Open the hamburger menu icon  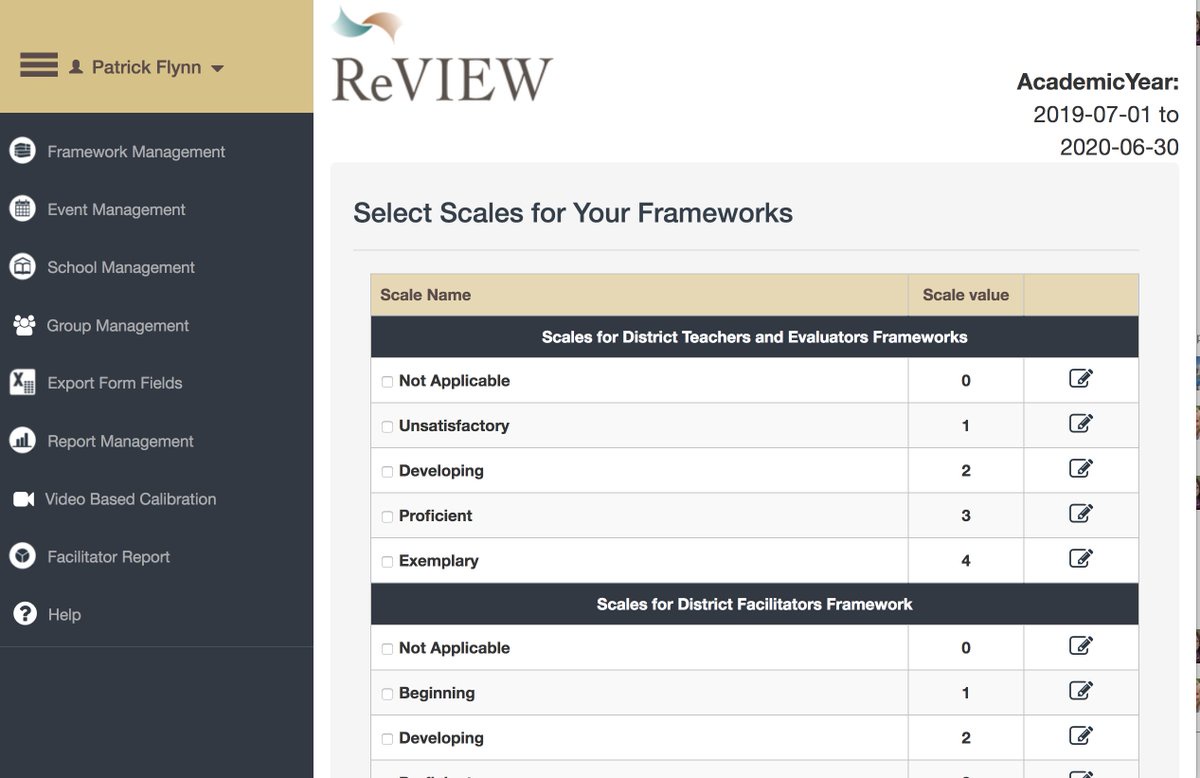tap(39, 66)
